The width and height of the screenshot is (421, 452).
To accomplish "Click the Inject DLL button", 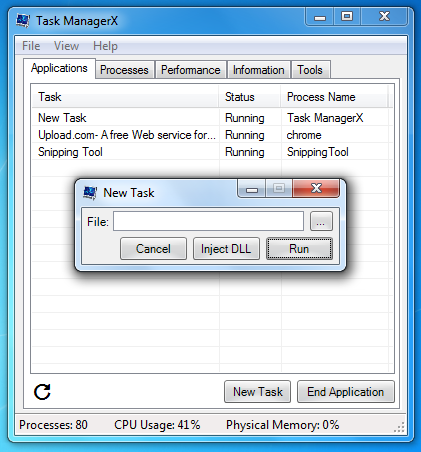I will pyautogui.click(x=226, y=249).
